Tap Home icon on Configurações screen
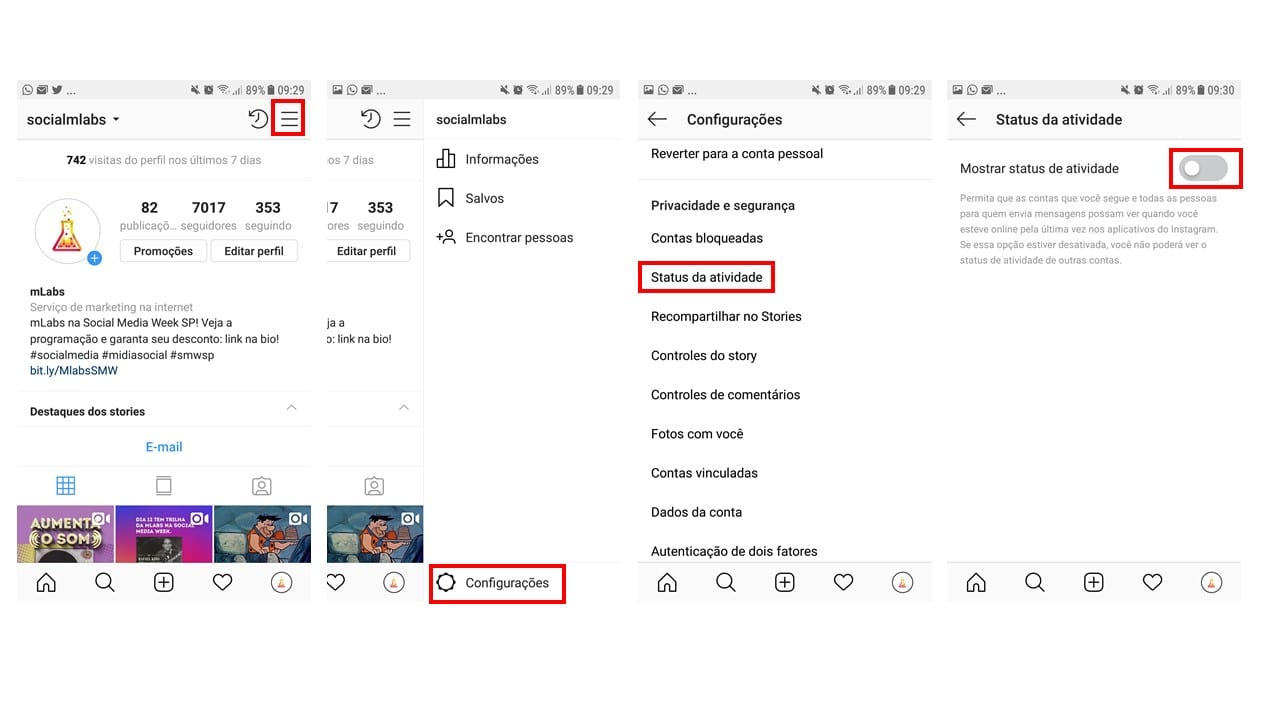The width and height of the screenshot is (1280, 720). (667, 583)
